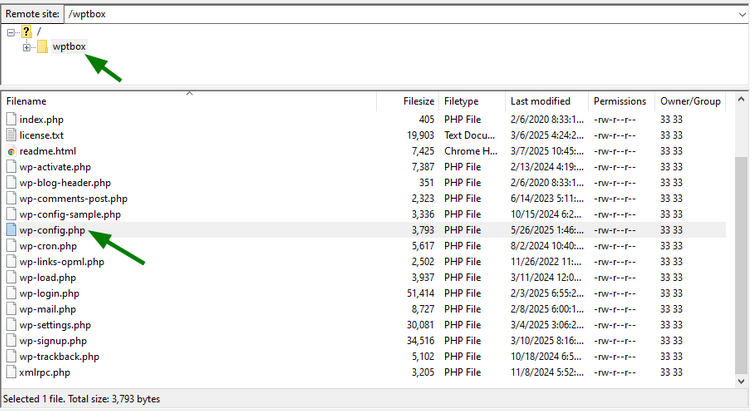Click the wptbox folder icon in tree

42,47
